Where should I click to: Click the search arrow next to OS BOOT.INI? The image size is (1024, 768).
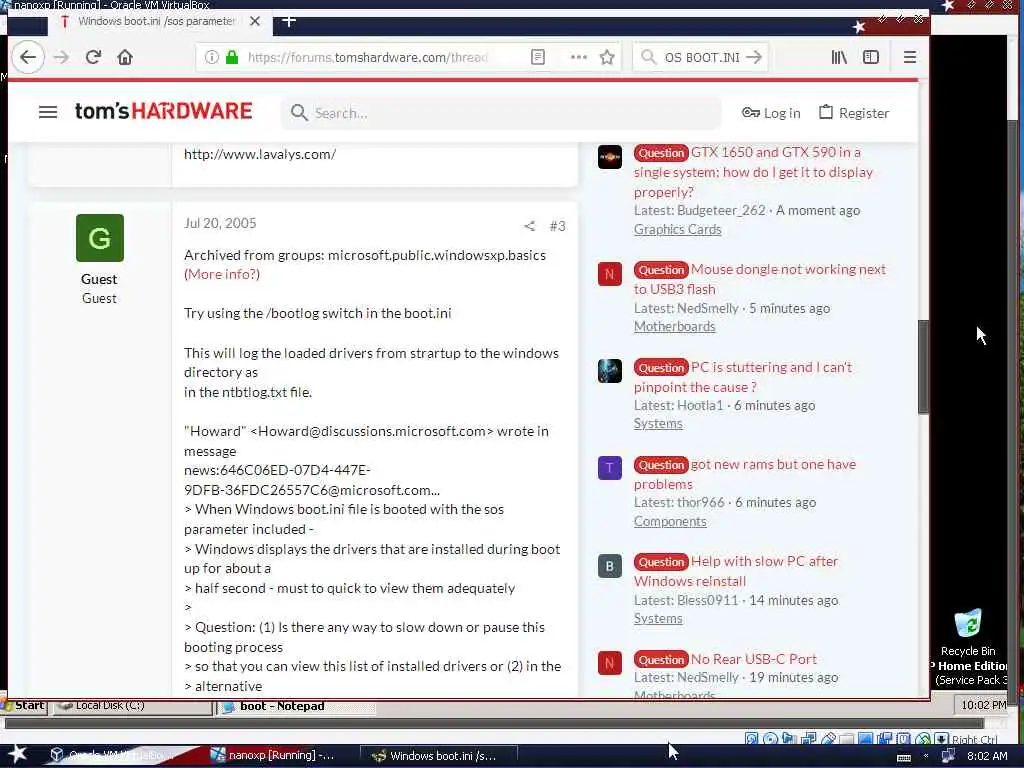[754, 57]
